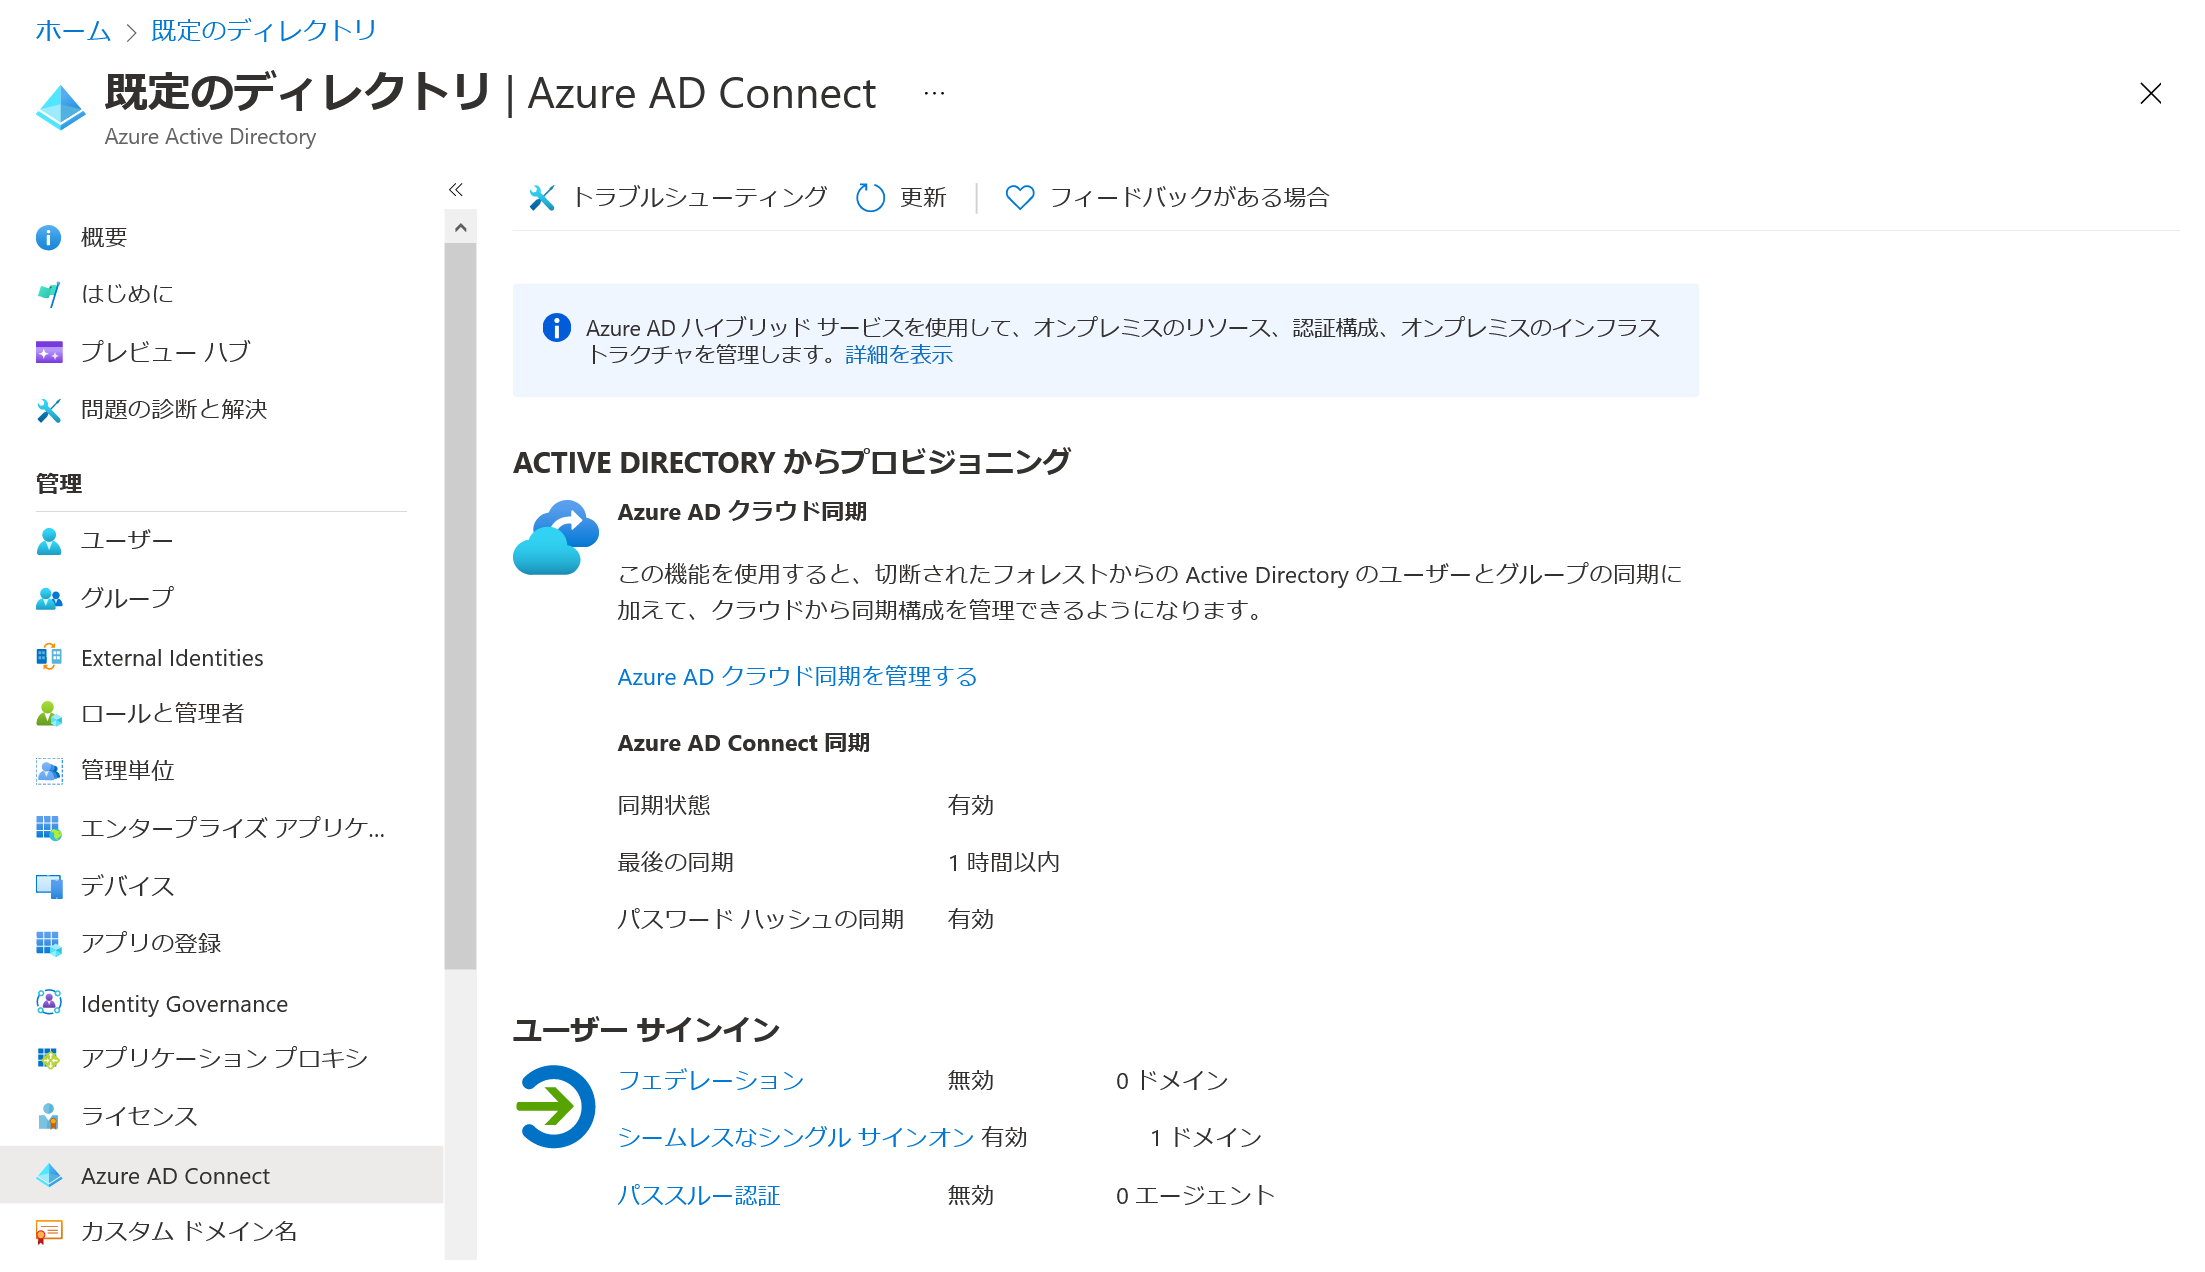Open シームレスなシングル サインオン link
This screenshot has width=2205, height=1272.
tap(796, 1137)
